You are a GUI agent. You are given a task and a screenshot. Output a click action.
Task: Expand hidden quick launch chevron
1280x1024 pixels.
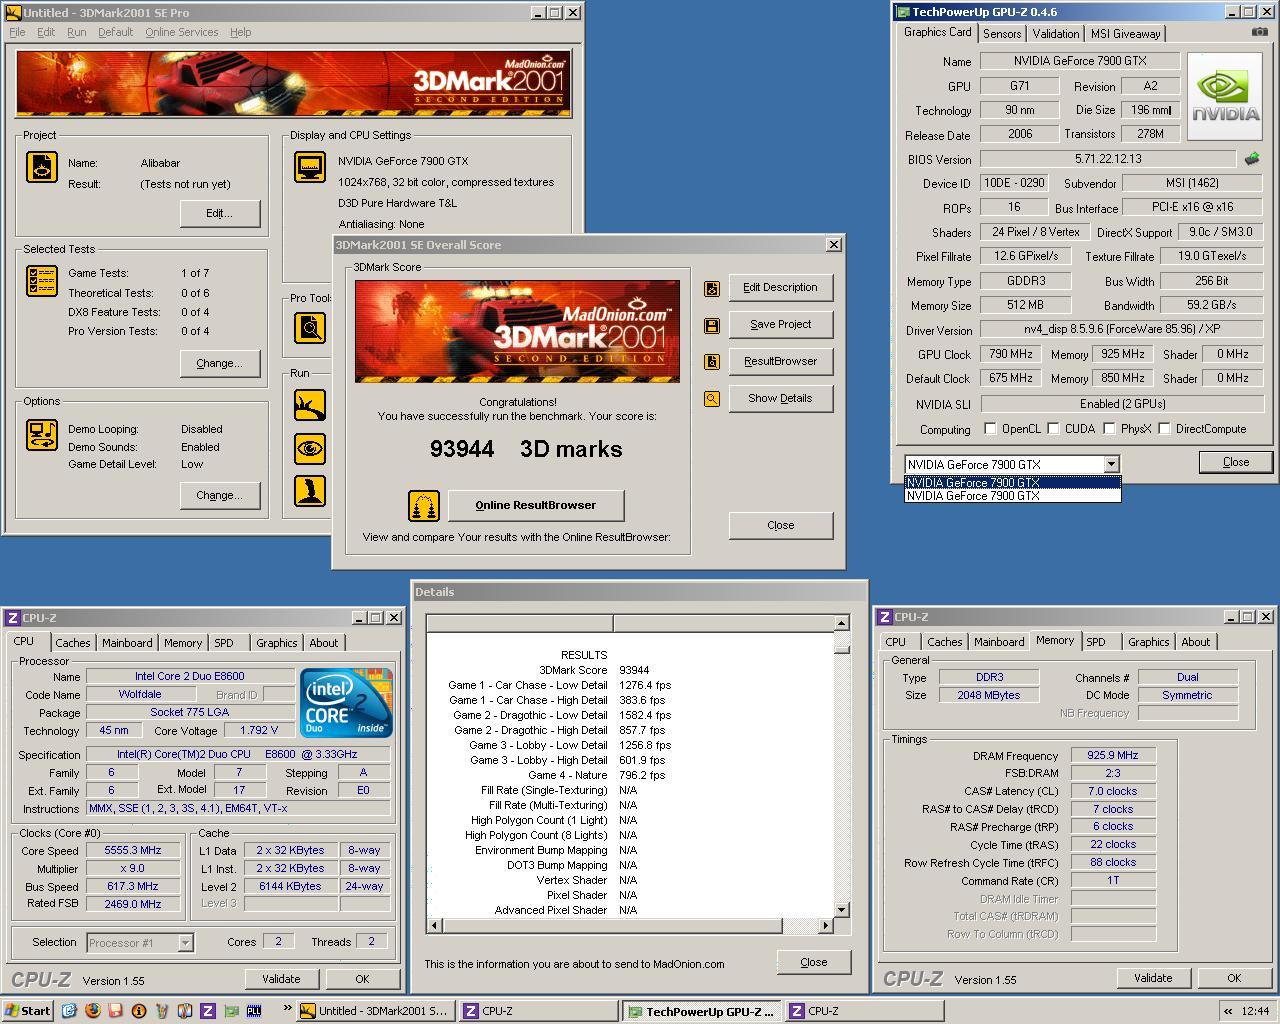(288, 1009)
